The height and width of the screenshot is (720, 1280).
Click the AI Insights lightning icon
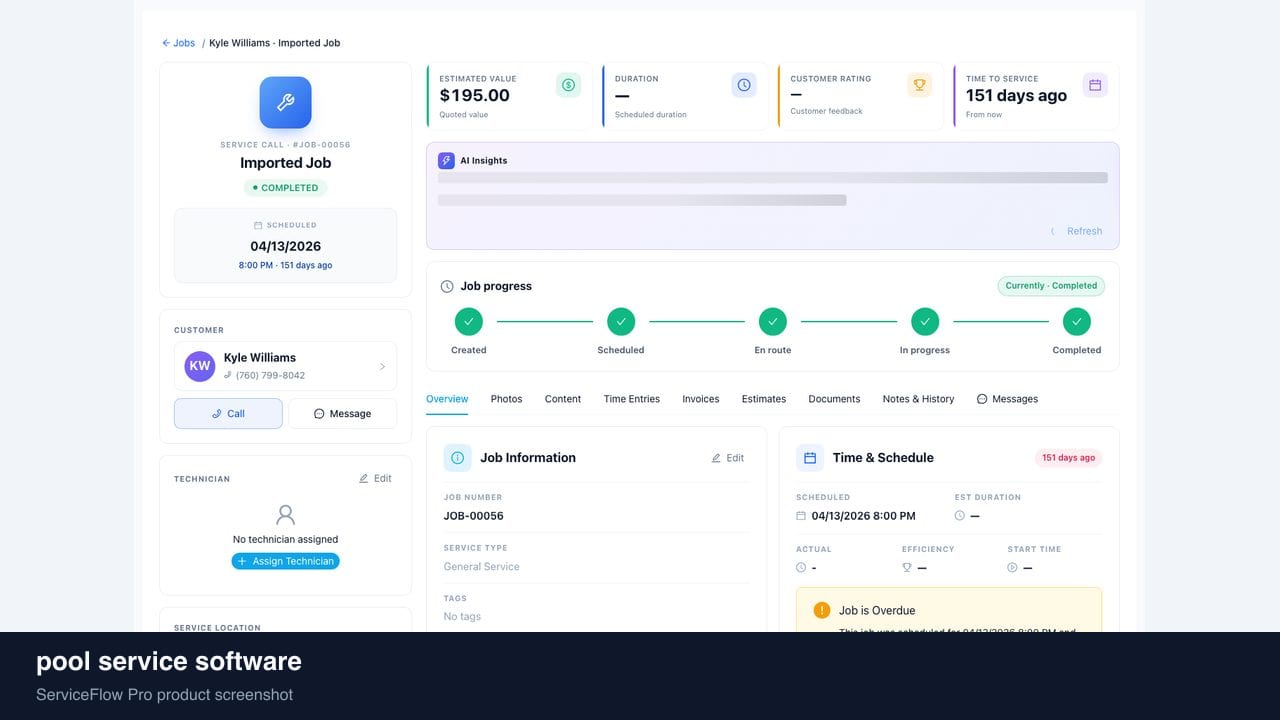point(446,160)
